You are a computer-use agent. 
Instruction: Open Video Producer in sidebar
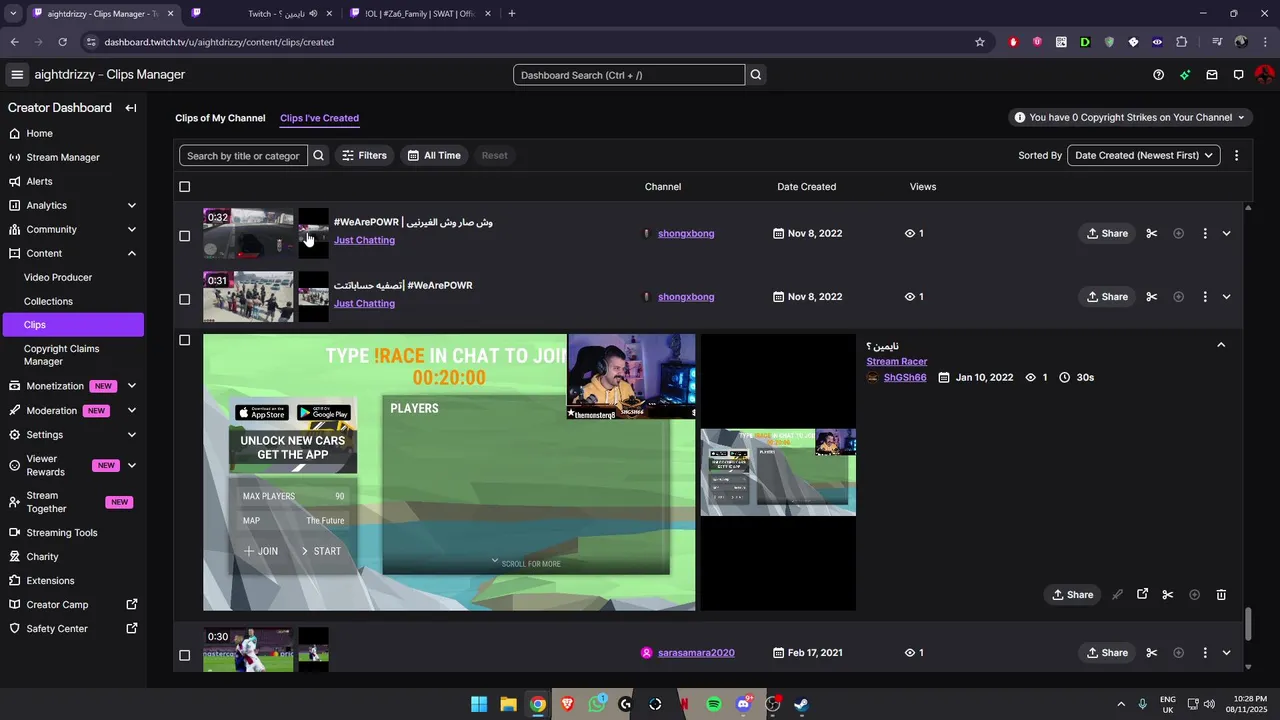click(58, 277)
